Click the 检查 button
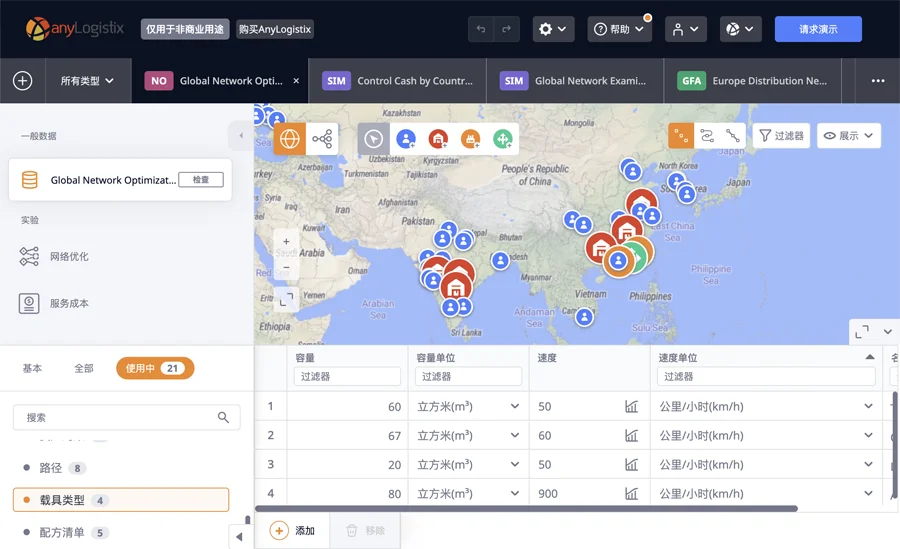Image resolution: width=900 pixels, height=549 pixels. [x=201, y=180]
